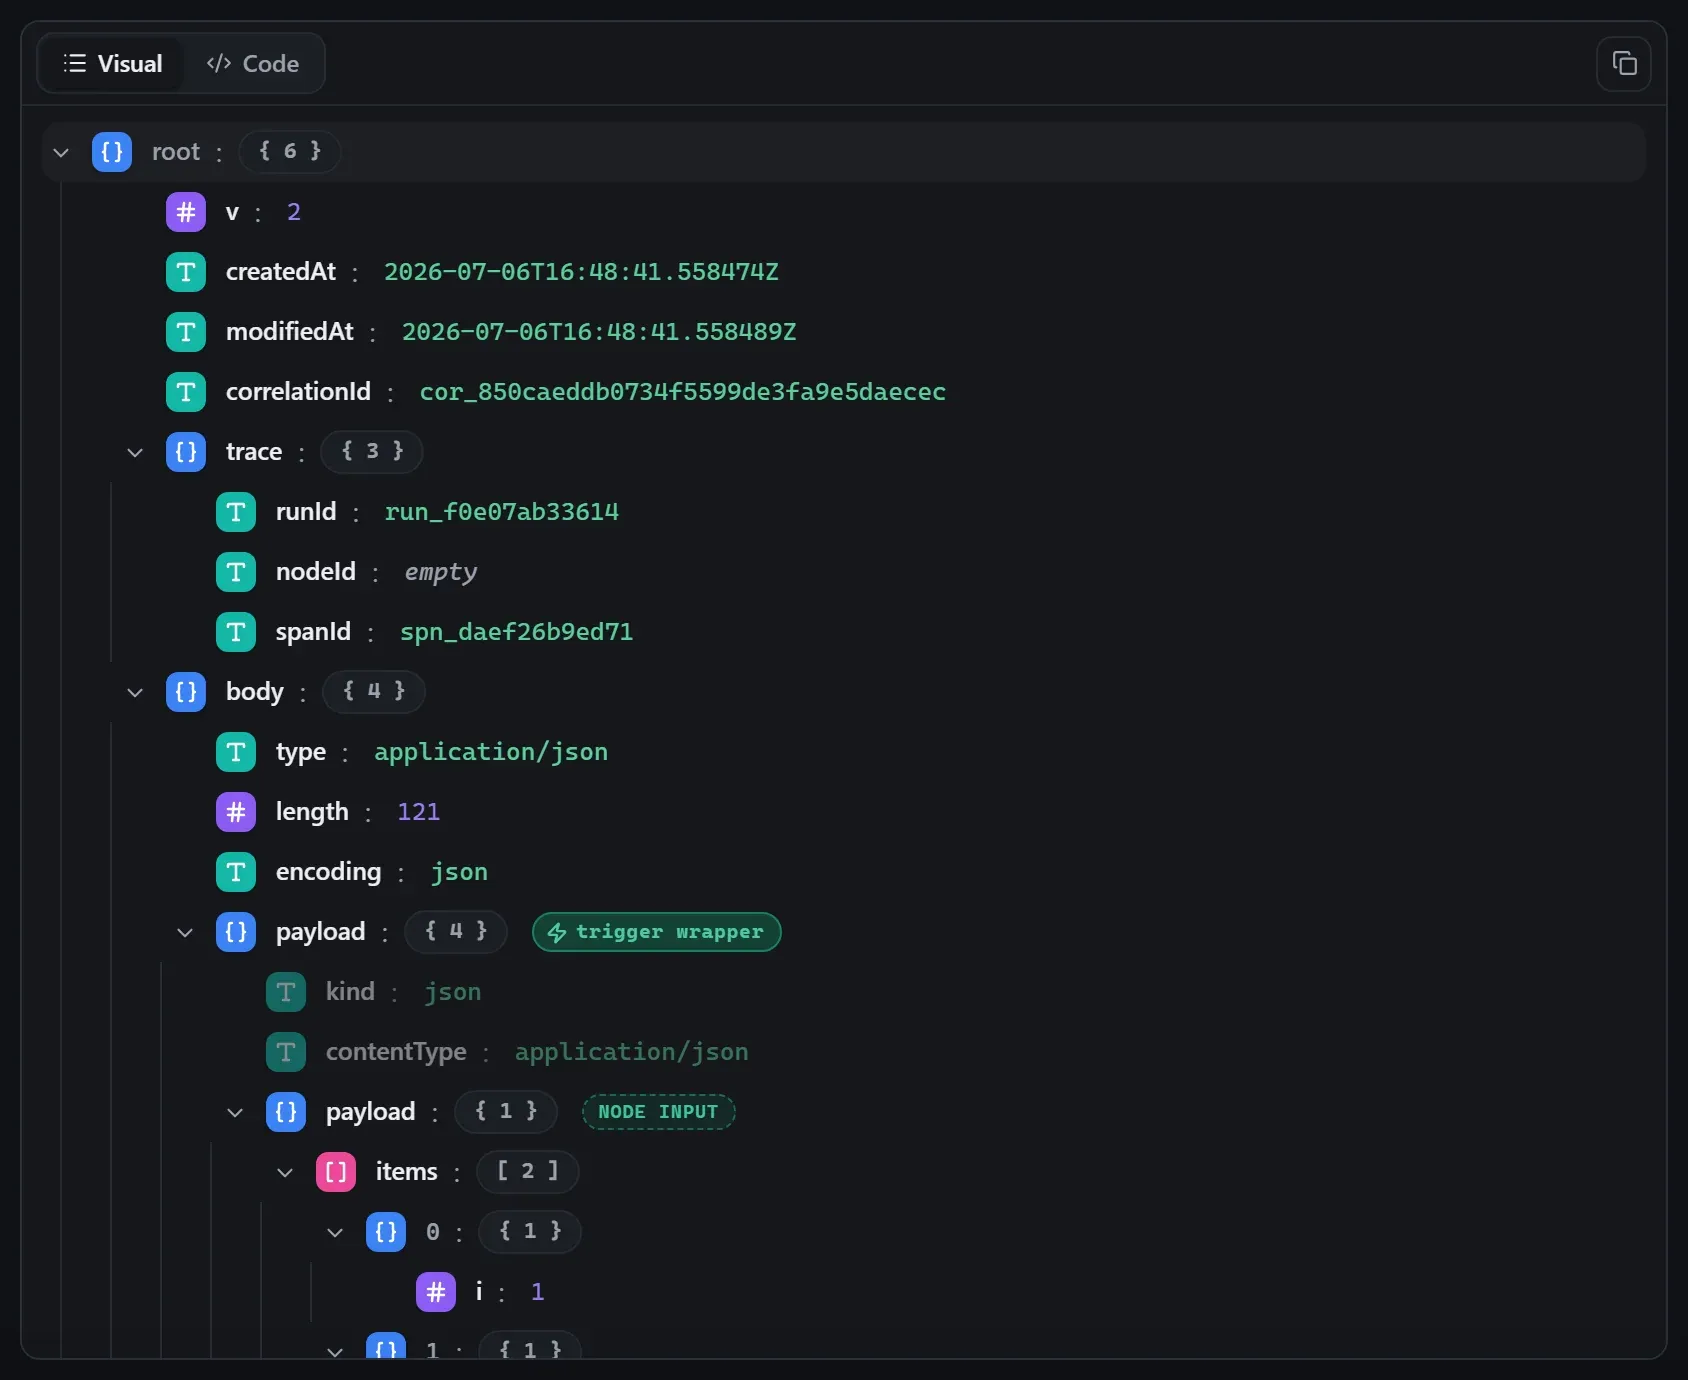Click the number icon beside length
The height and width of the screenshot is (1380, 1688).
[x=236, y=812]
